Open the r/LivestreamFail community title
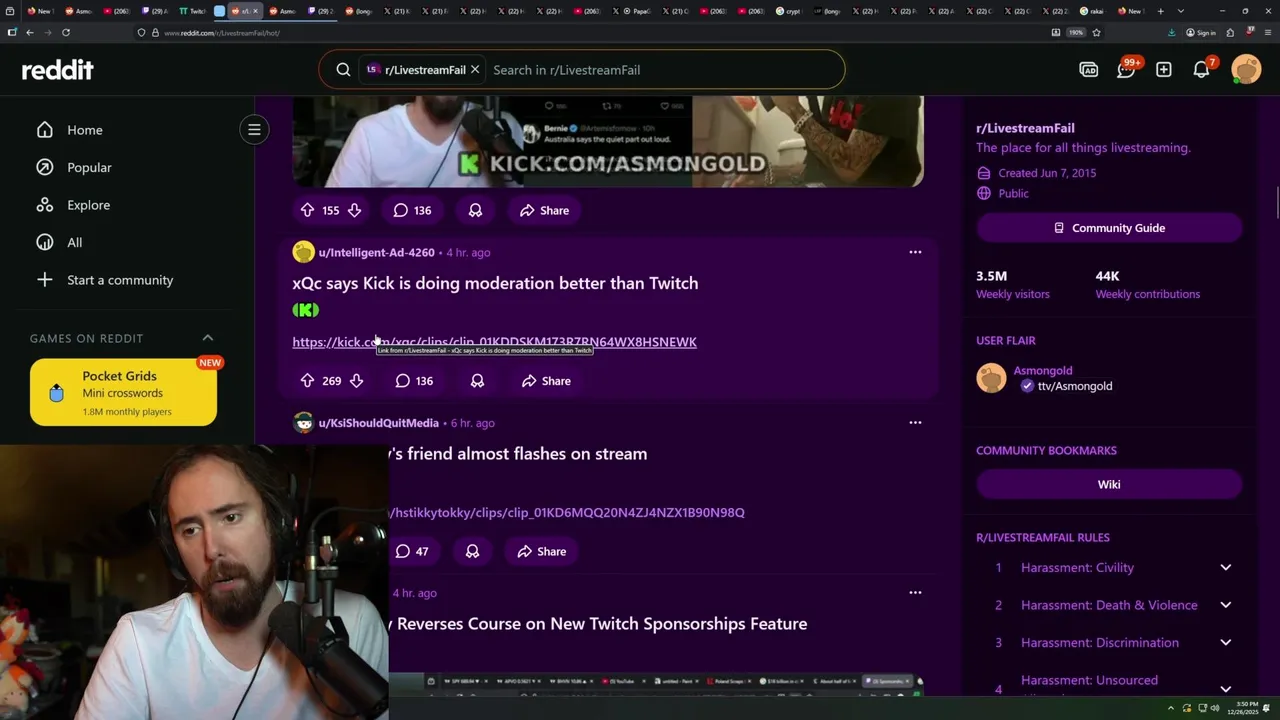Image resolution: width=1280 pixels, height=720 pixels. tap(1025, 128)
